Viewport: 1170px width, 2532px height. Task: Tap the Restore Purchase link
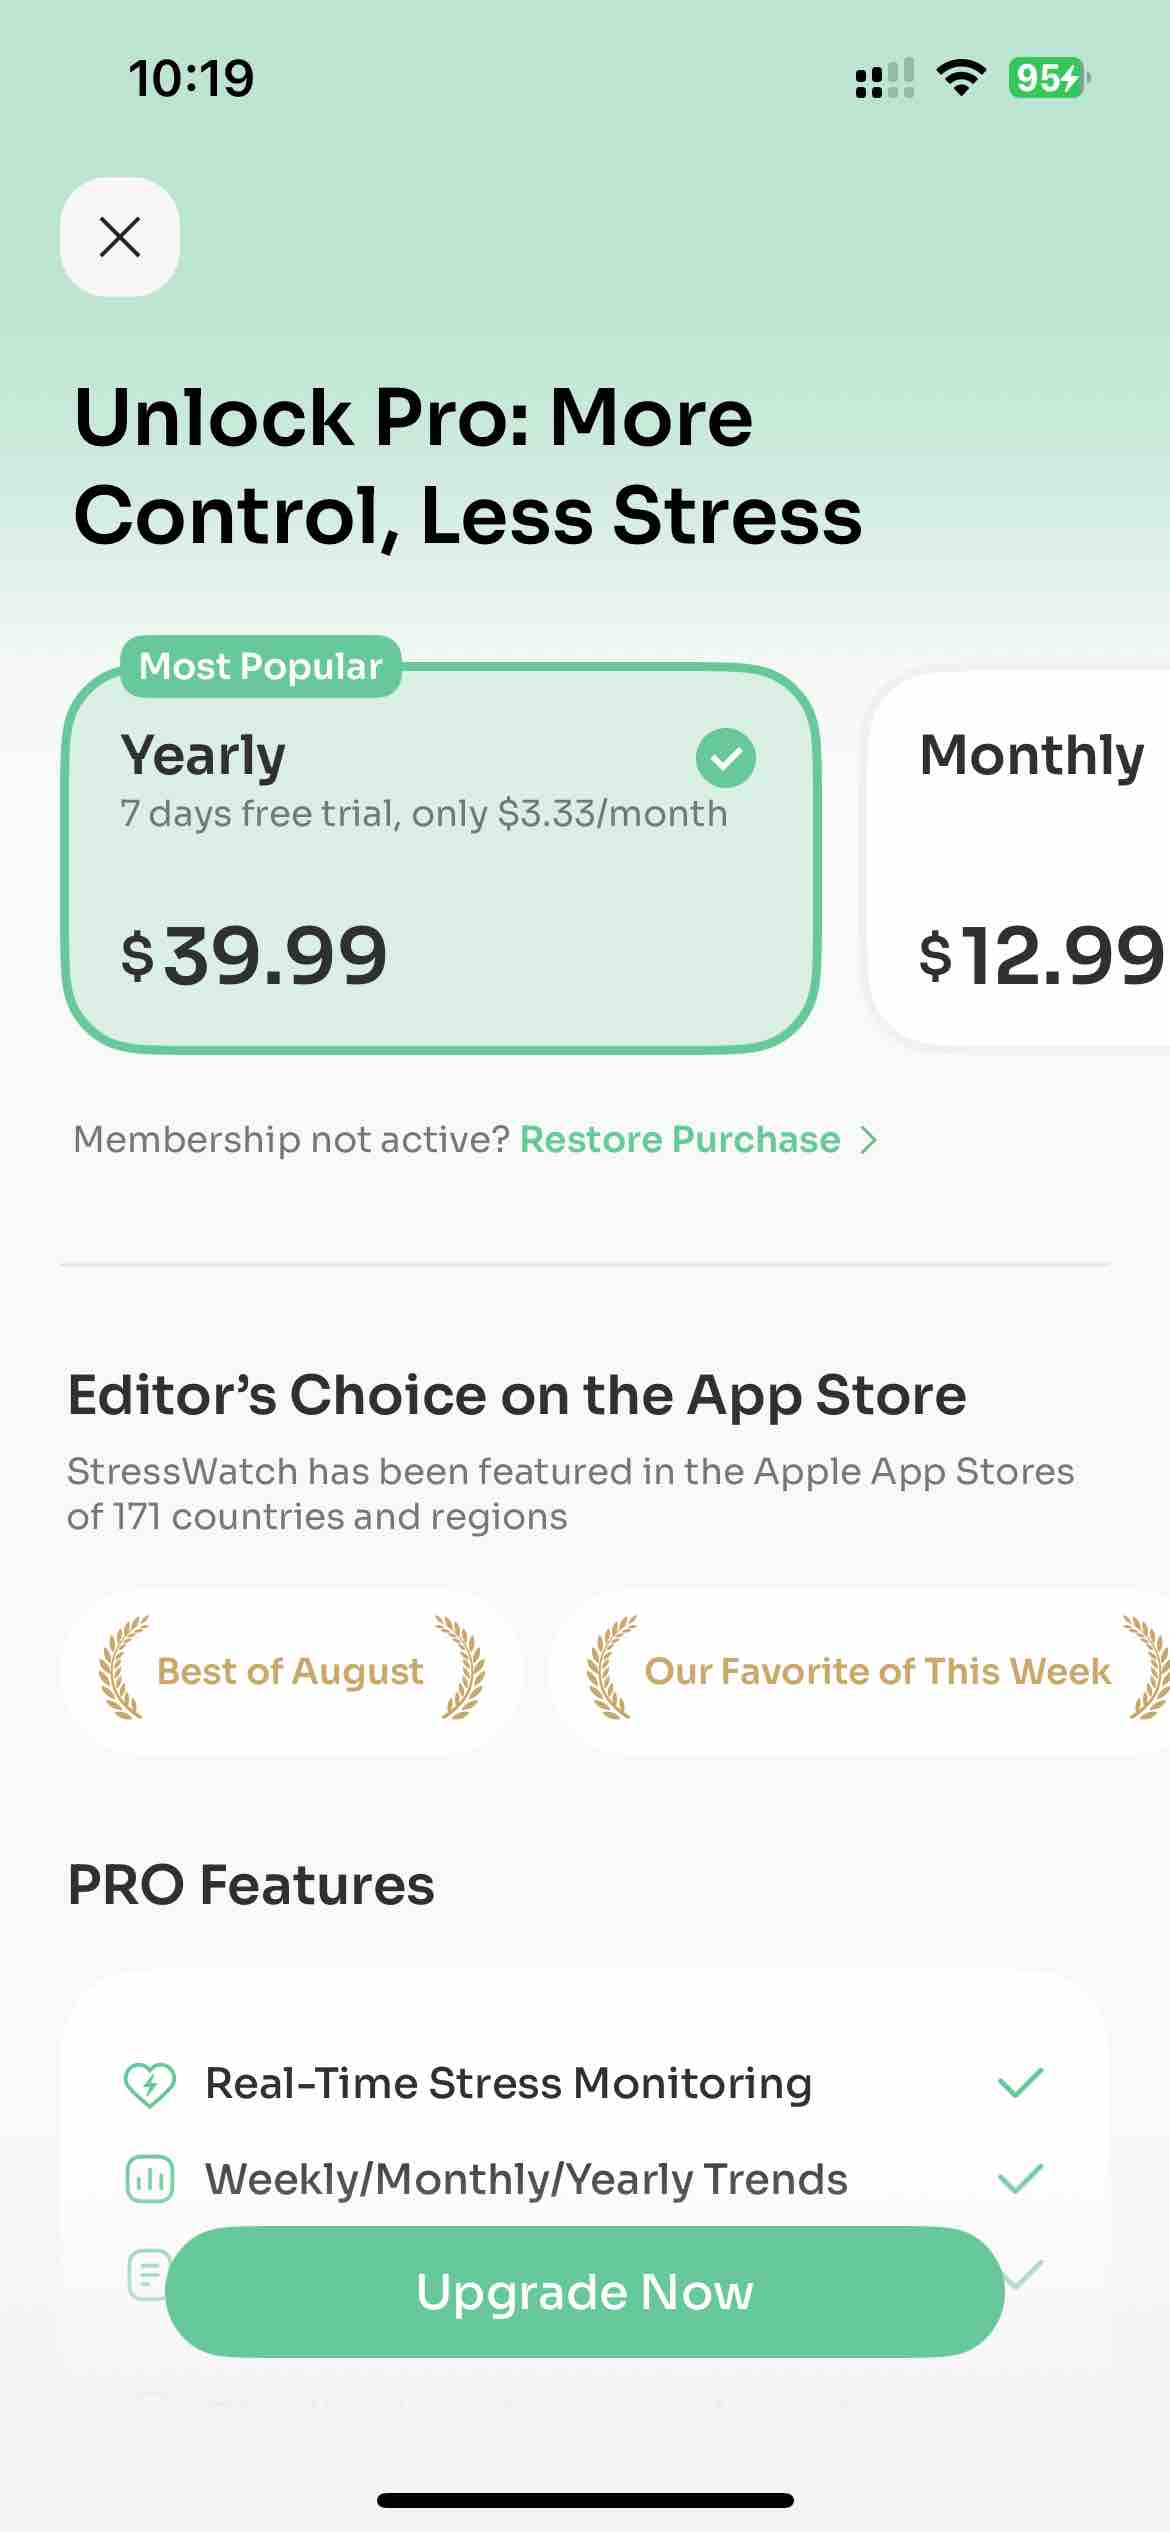tap(680, 1140)
